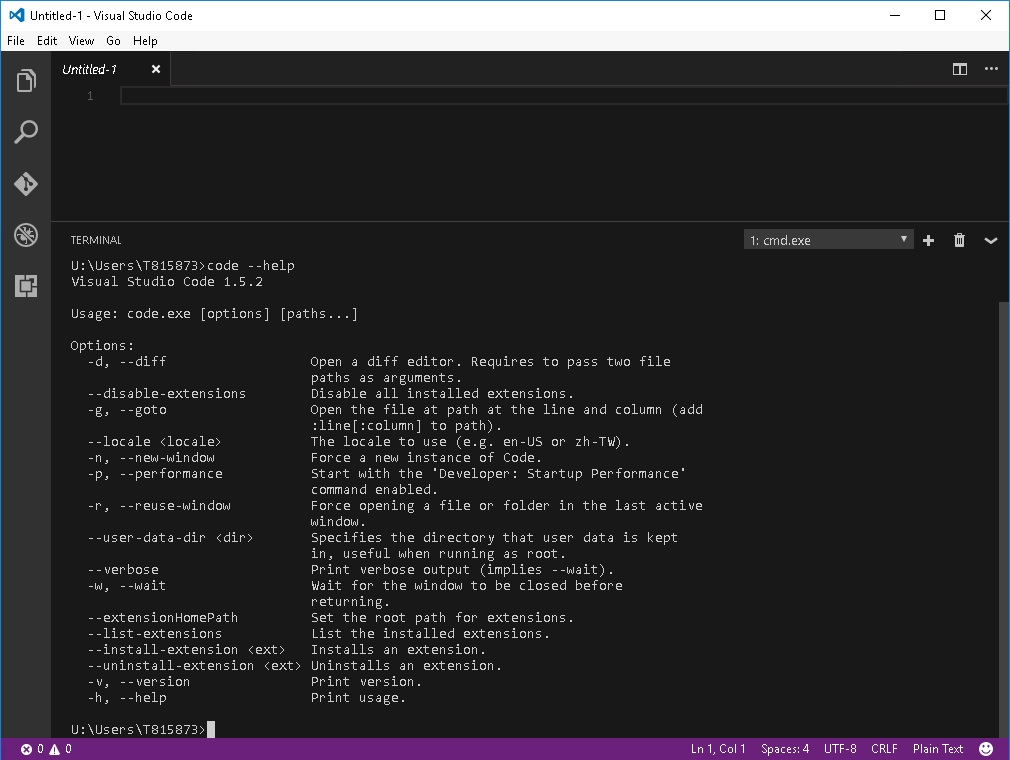Click the '--locale <locale>' option text
The image size is (1010, 760).
155,441
